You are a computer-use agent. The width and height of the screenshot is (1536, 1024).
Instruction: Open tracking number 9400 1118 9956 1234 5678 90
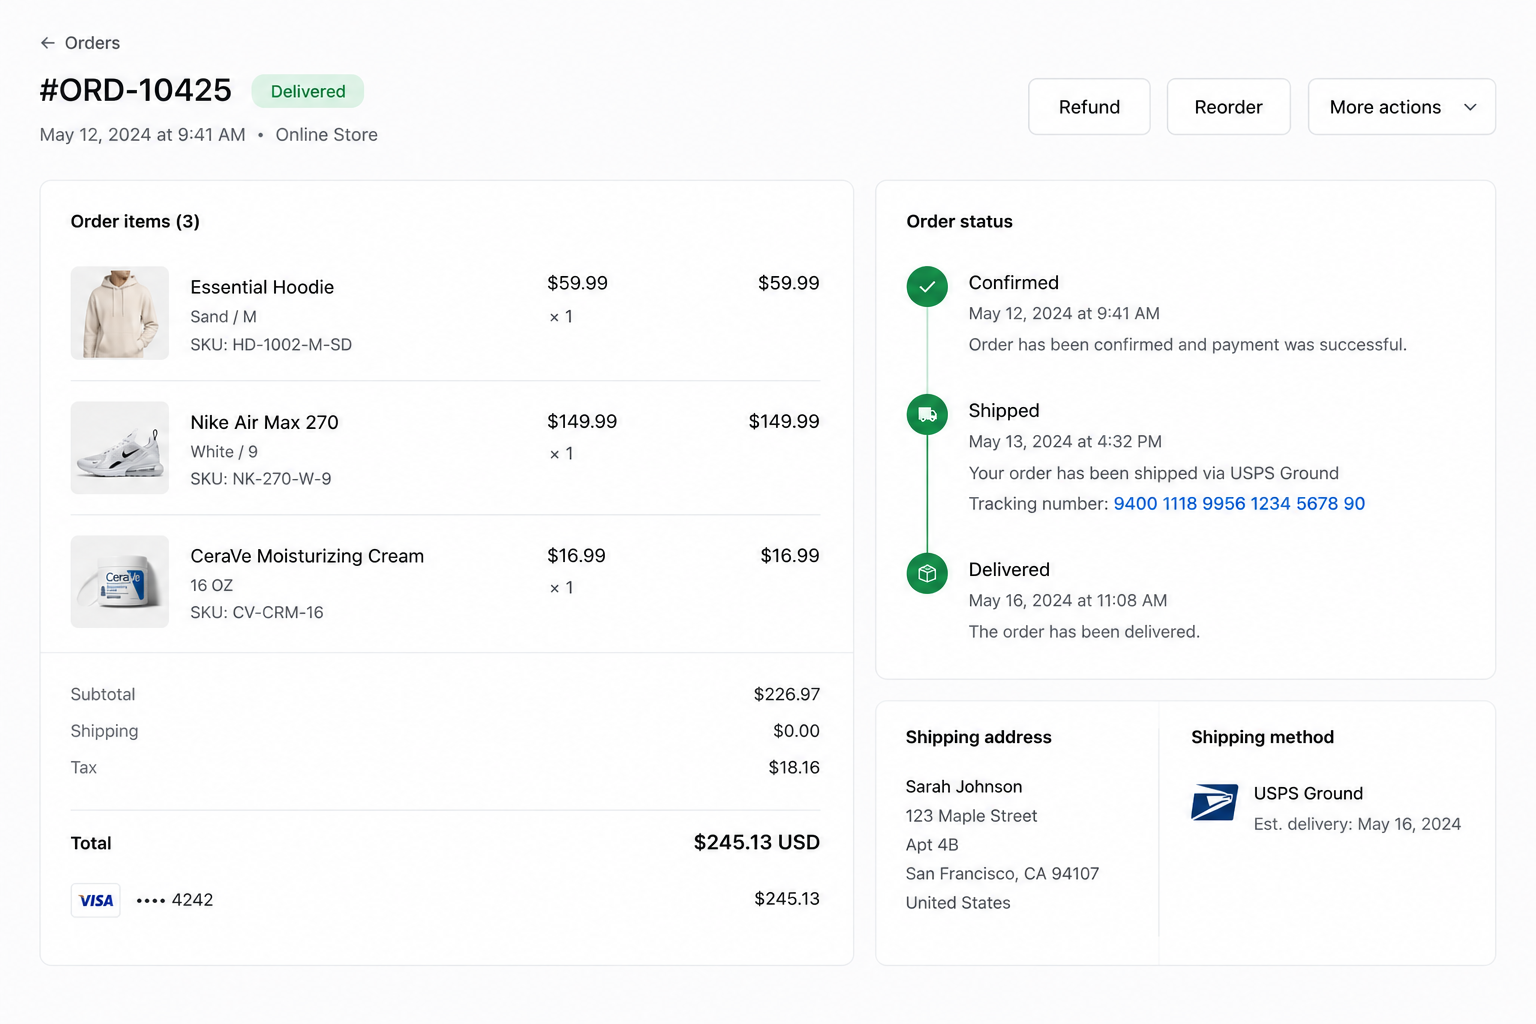pos(1239,504)
